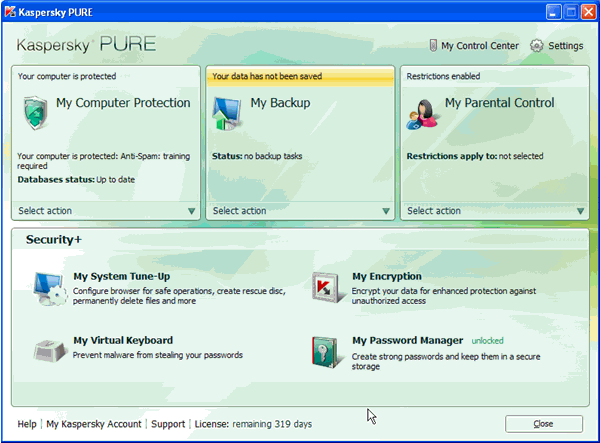Open My Kaspersky Account link
Image resolution: width=600 pixels, height=443 pixels.
click(x=94, y=424)
